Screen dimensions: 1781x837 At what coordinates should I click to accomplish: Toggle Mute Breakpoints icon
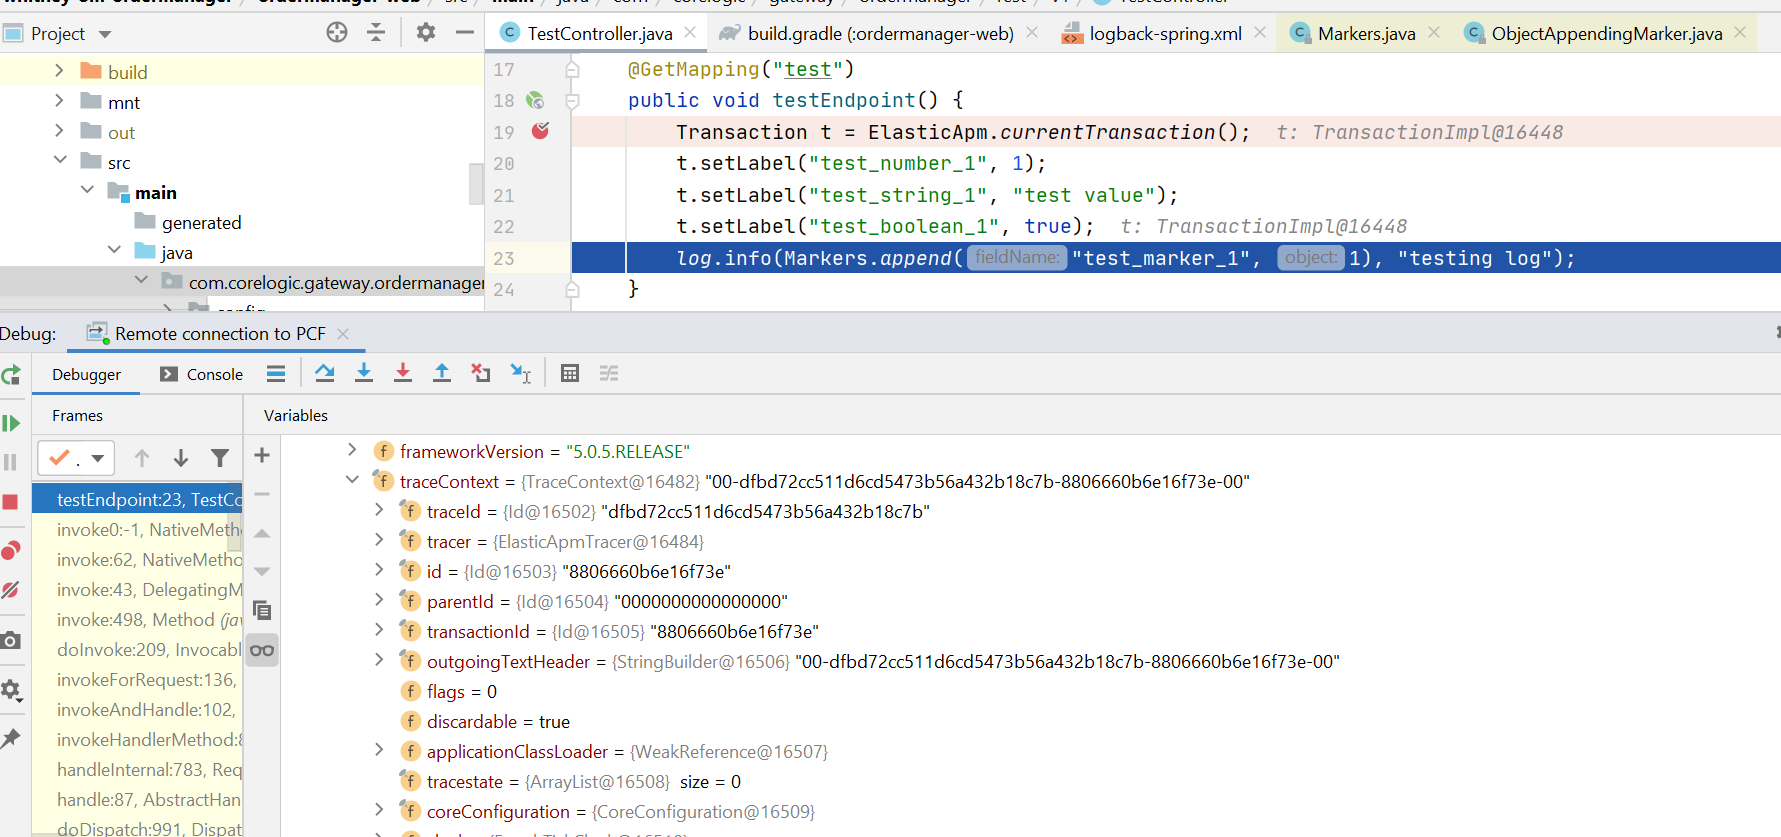(11, 590)
